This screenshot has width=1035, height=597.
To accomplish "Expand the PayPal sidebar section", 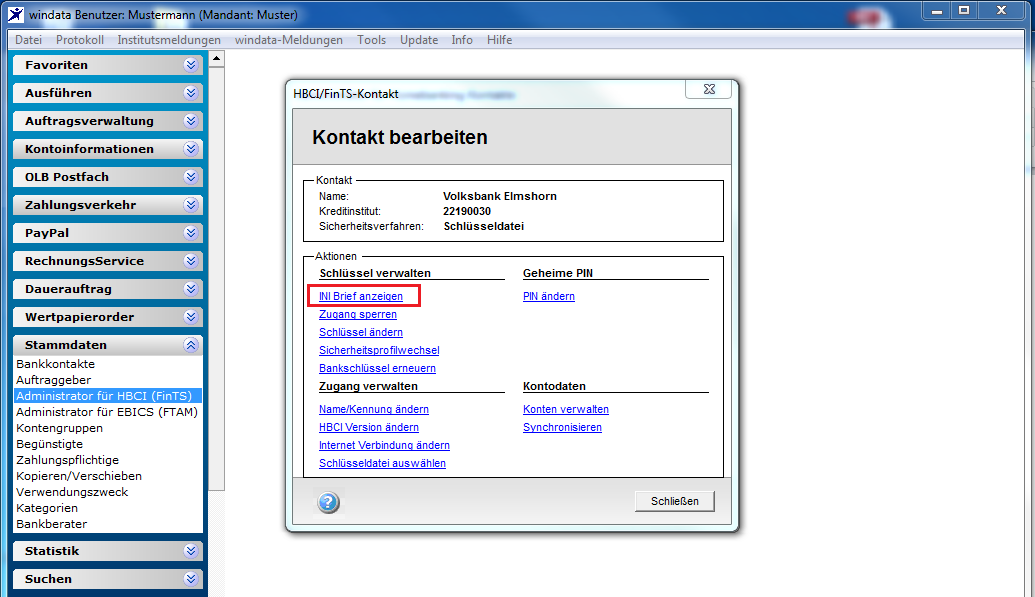I will coord(108,232).
